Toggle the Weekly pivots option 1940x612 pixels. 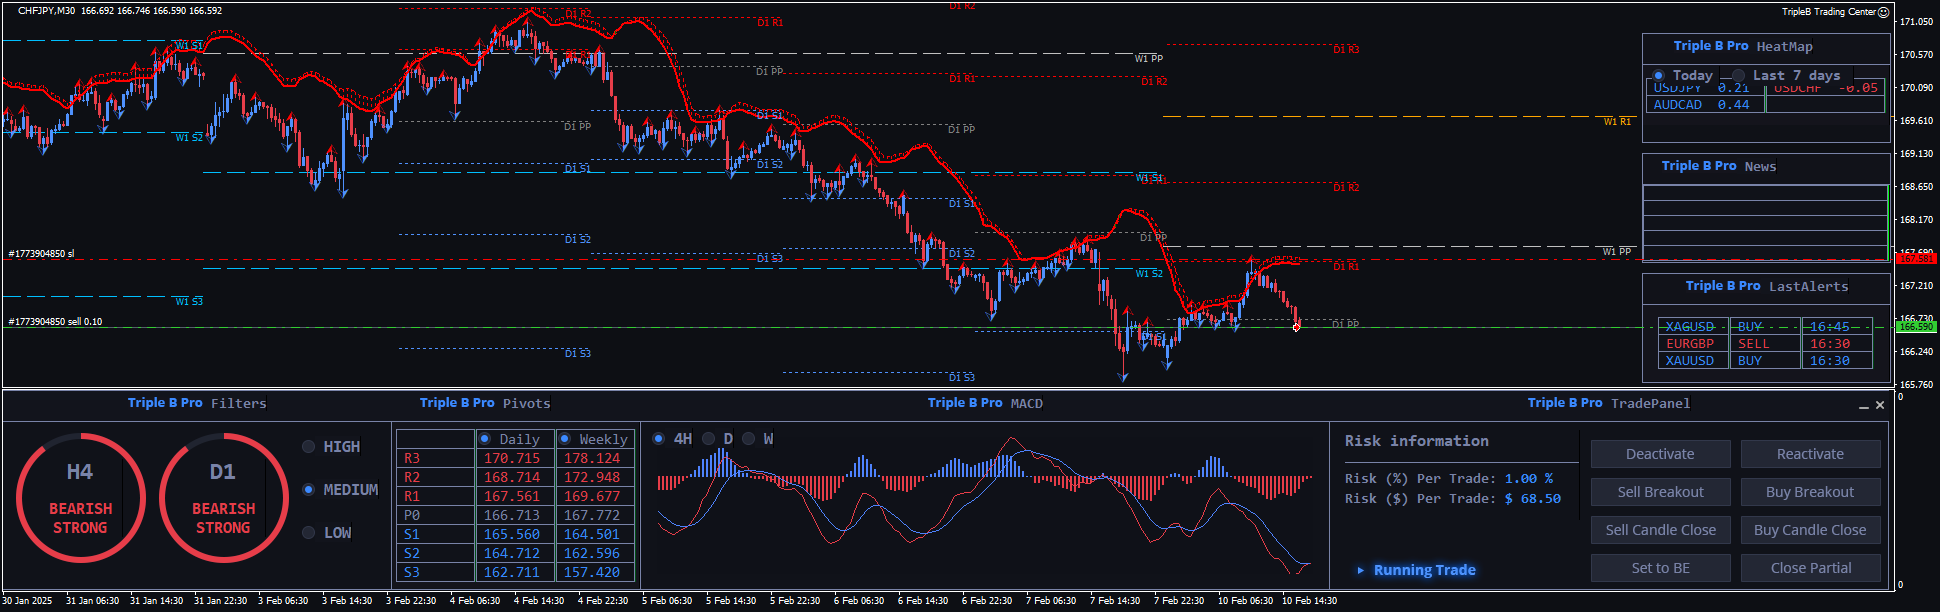tap(565, 439)
